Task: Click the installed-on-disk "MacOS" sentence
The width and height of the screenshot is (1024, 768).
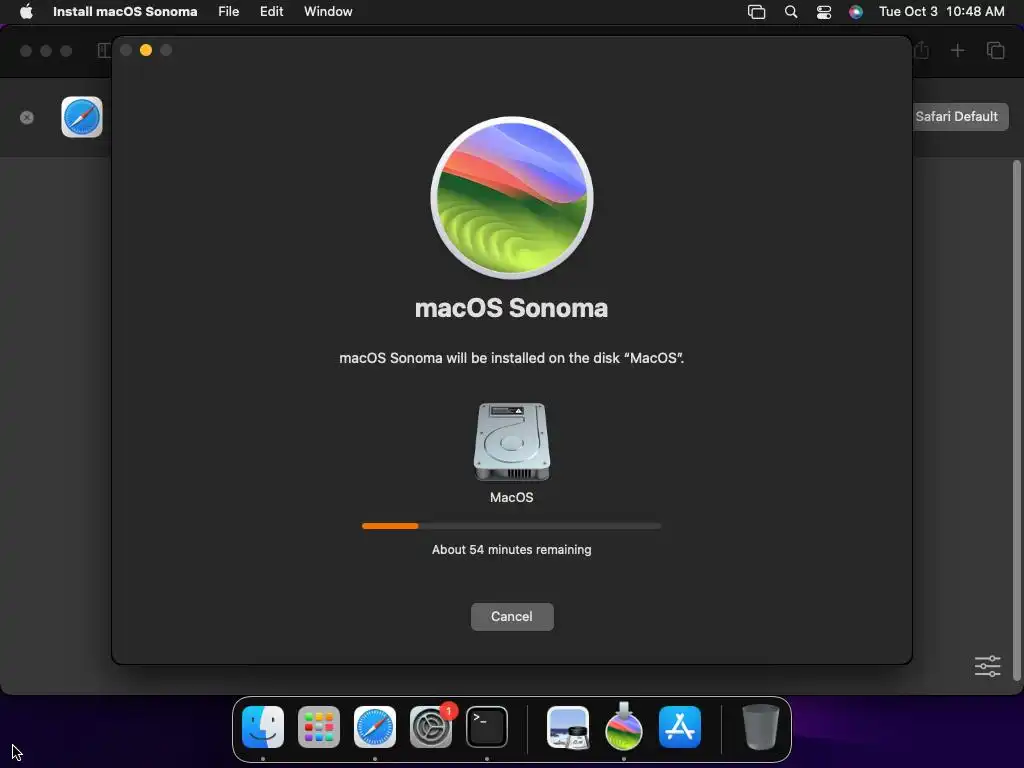Action: (511, 358)
